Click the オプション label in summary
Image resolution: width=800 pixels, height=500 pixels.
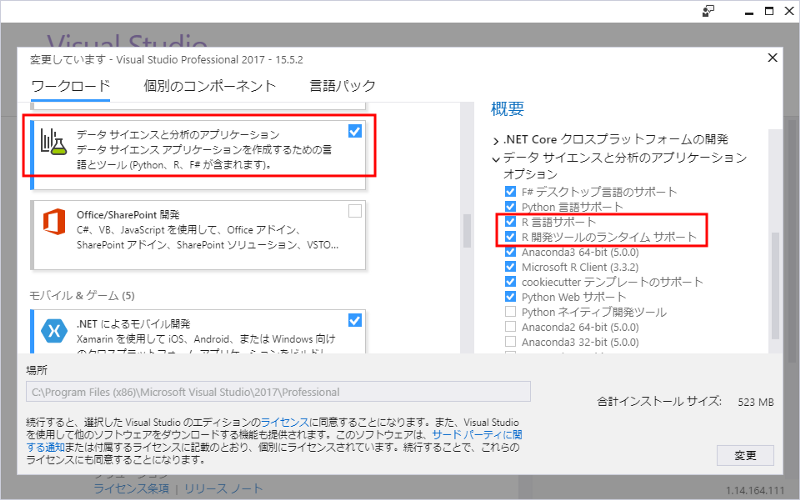tap(531, 174)
